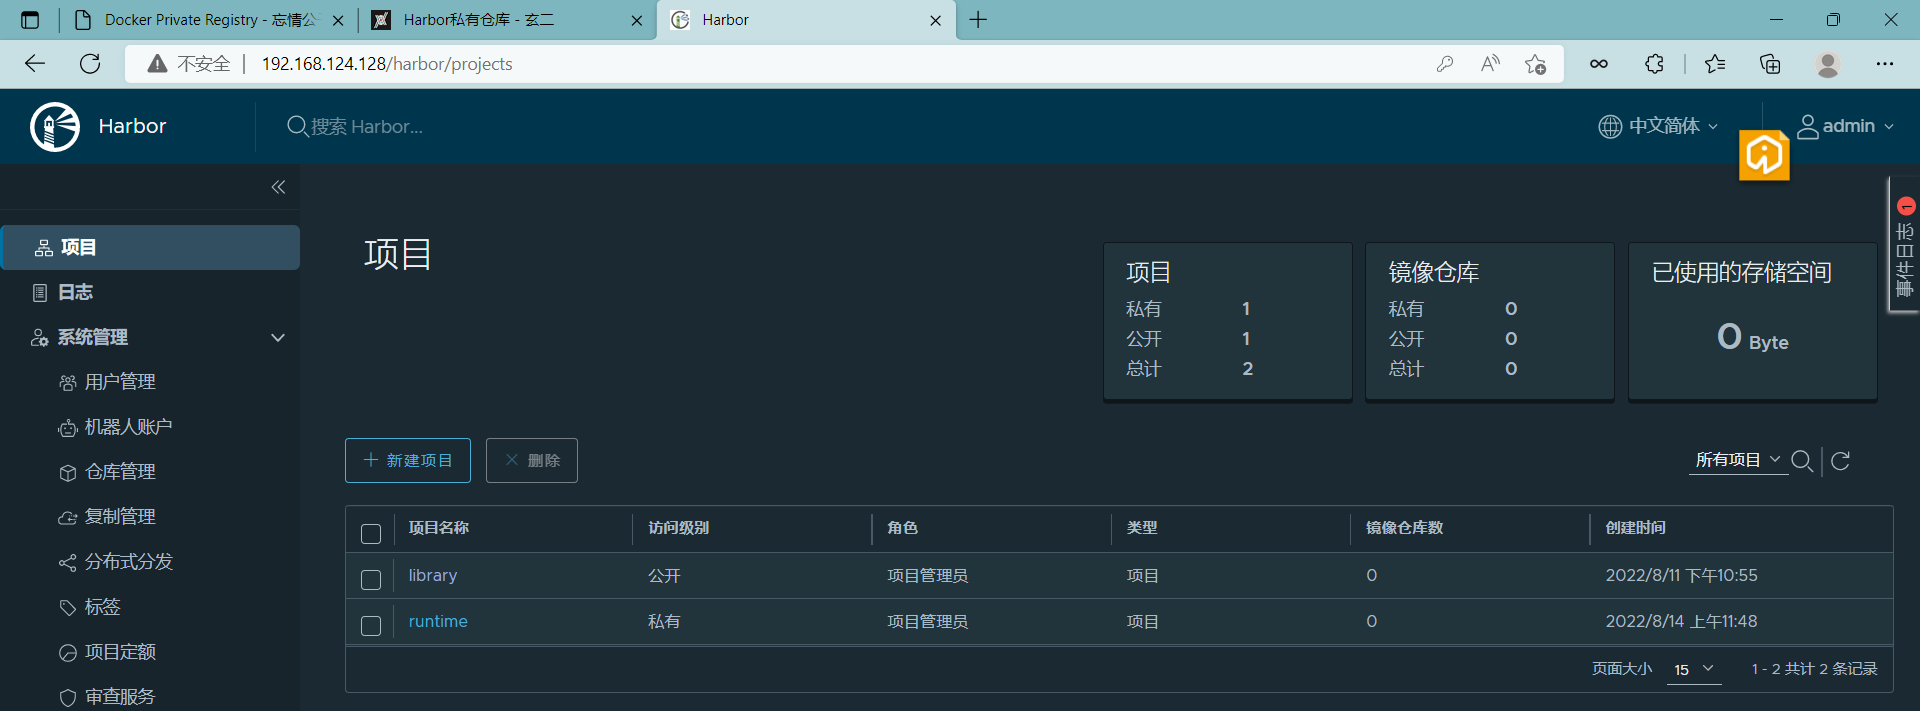The image size is (1920, 711).
Task: Open the admin user menu
Action: point(1846,126)
